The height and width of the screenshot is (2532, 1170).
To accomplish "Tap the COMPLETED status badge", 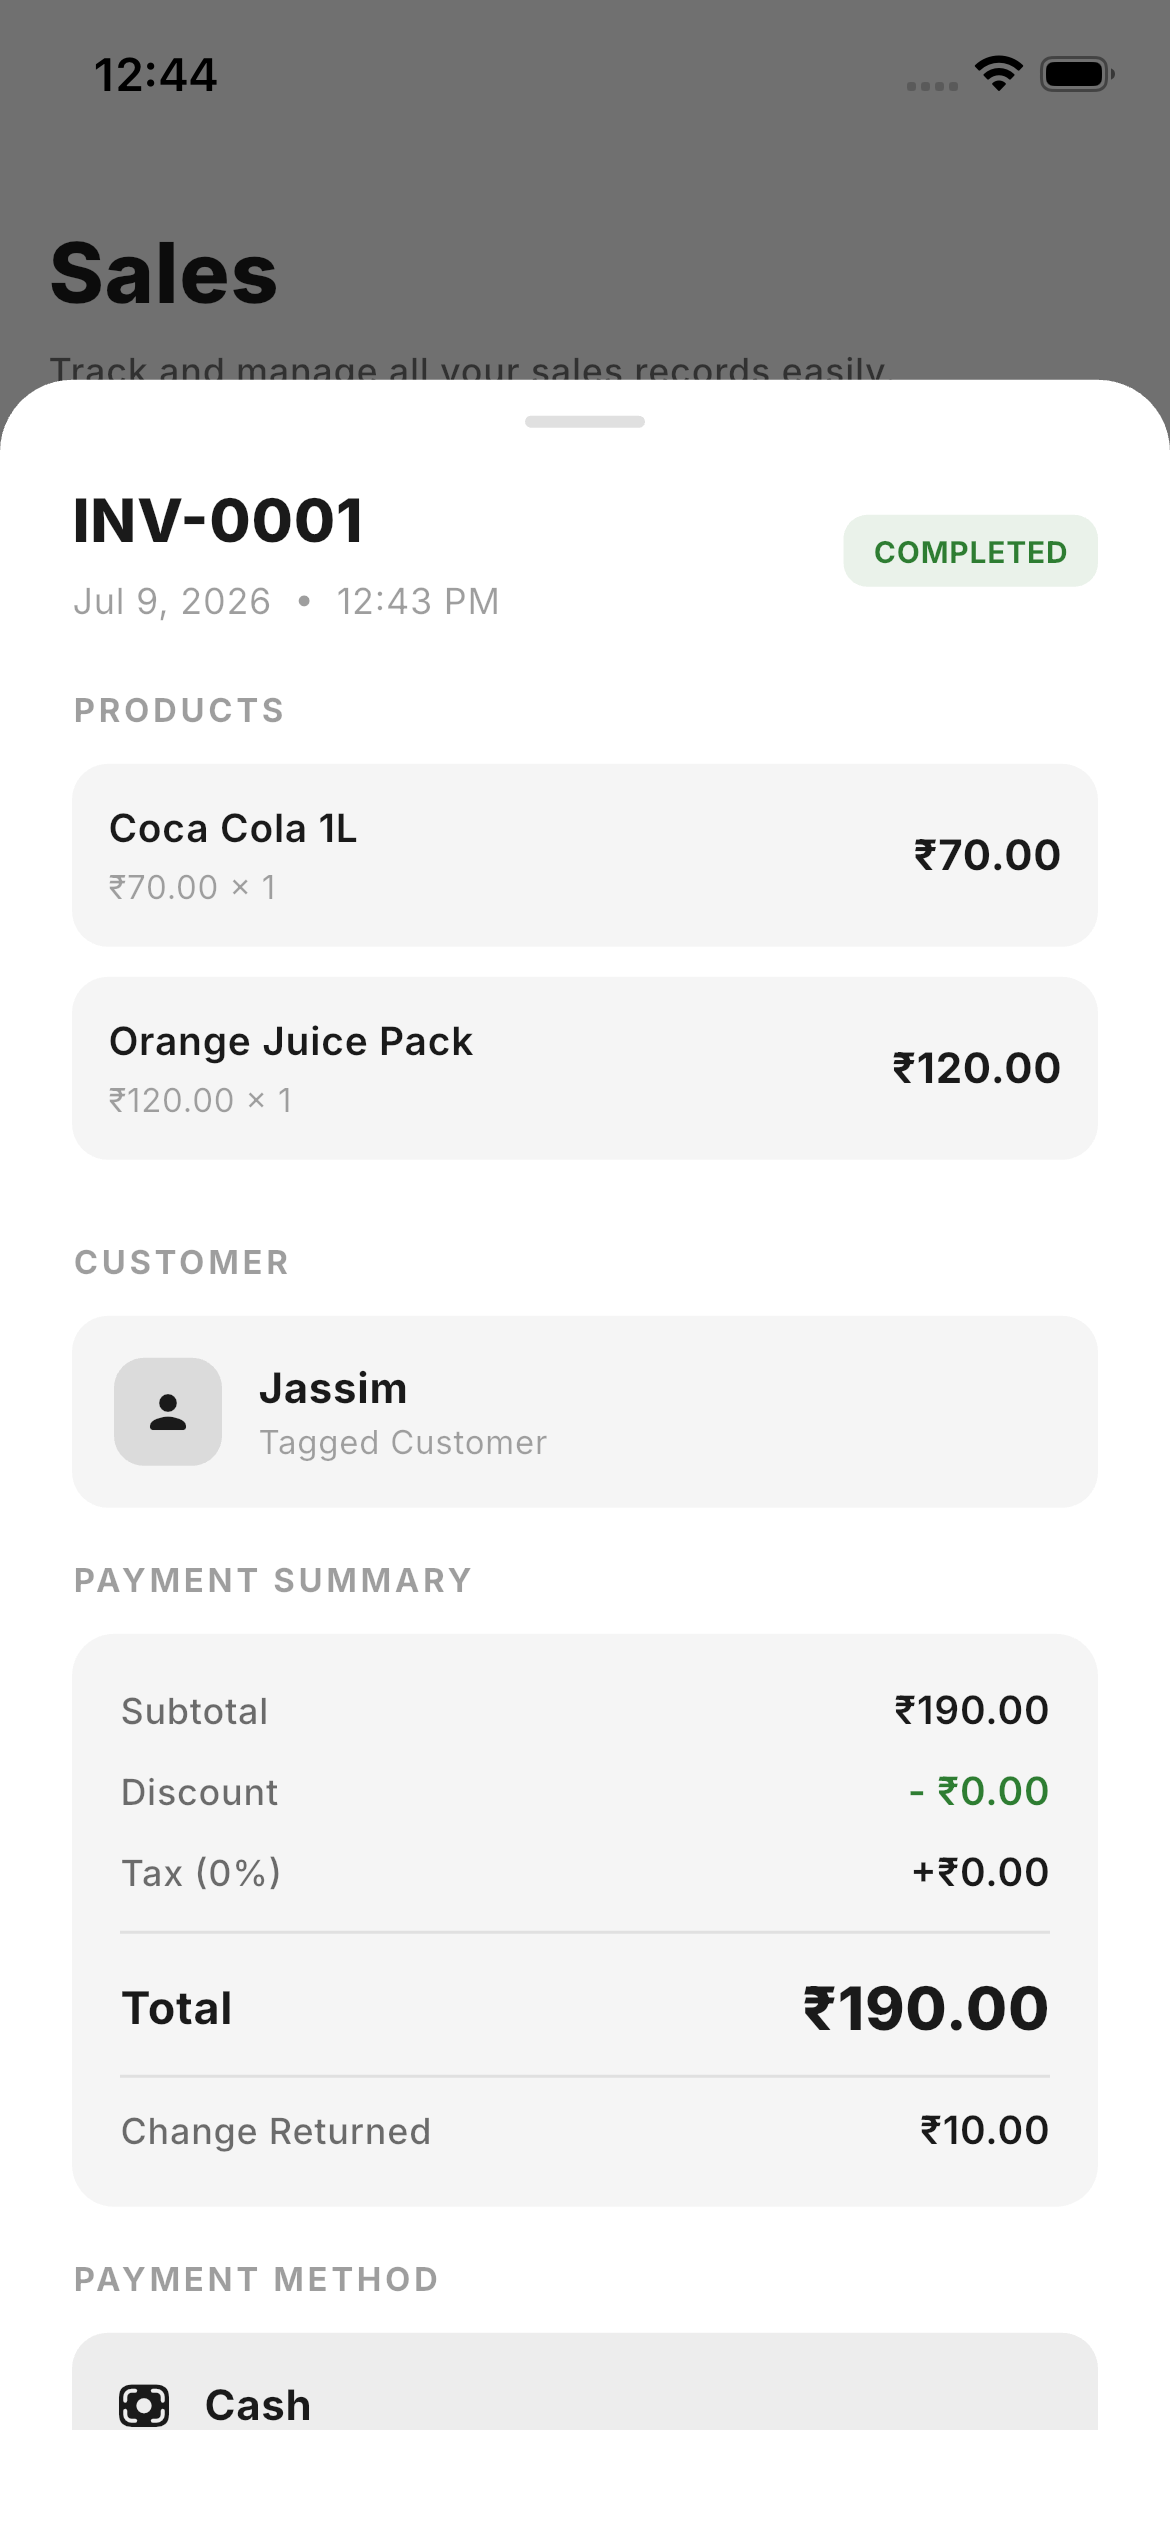I will tap(970, 551).
